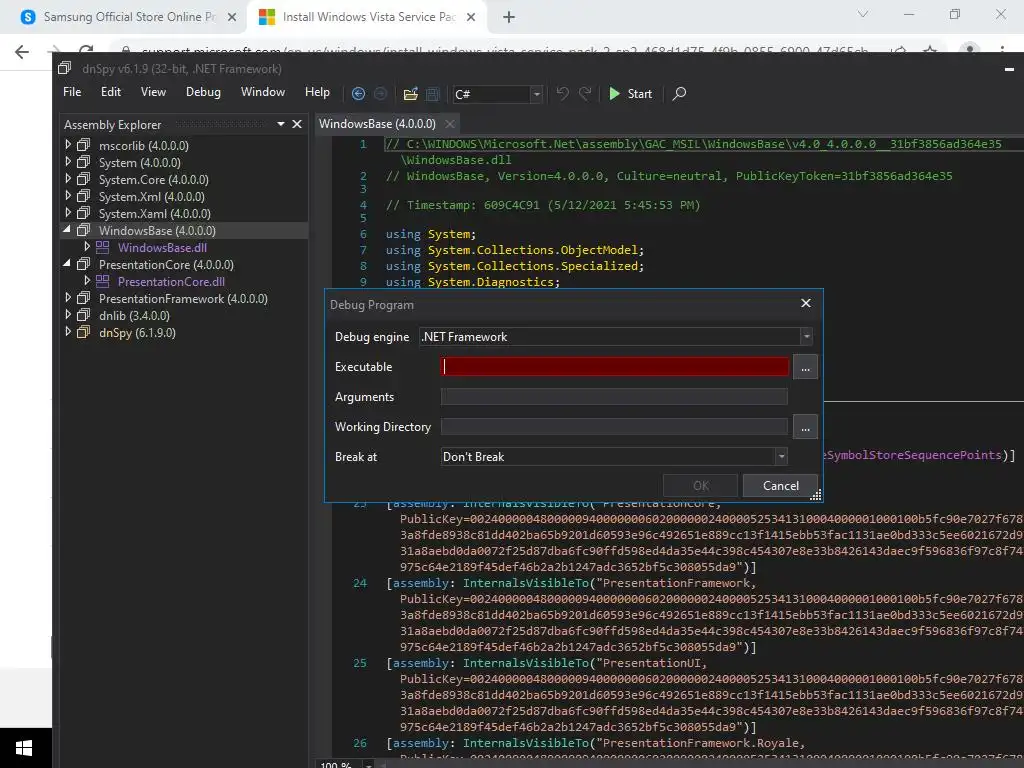Click the PresentationCore.dll module icon
1024x768 pixels.
click(x=103, y=281)
